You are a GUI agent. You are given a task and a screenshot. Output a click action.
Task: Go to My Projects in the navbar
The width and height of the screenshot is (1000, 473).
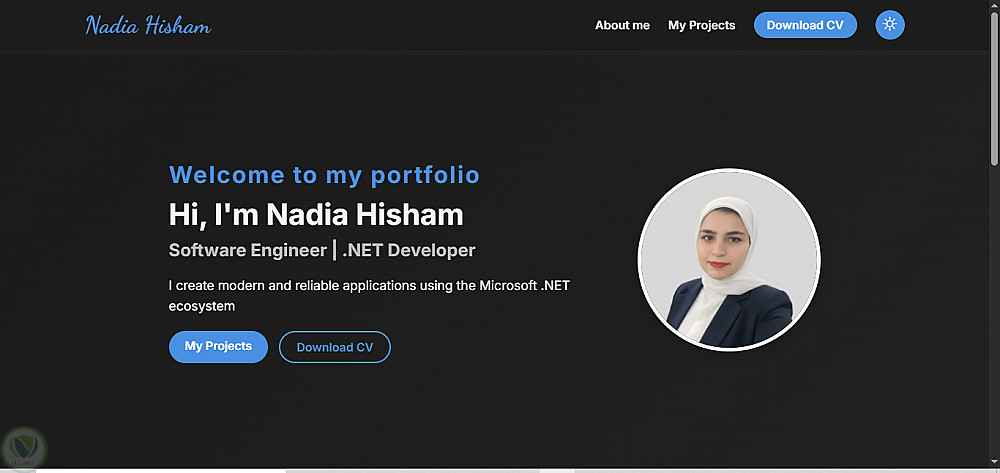(x=701, y=25)
